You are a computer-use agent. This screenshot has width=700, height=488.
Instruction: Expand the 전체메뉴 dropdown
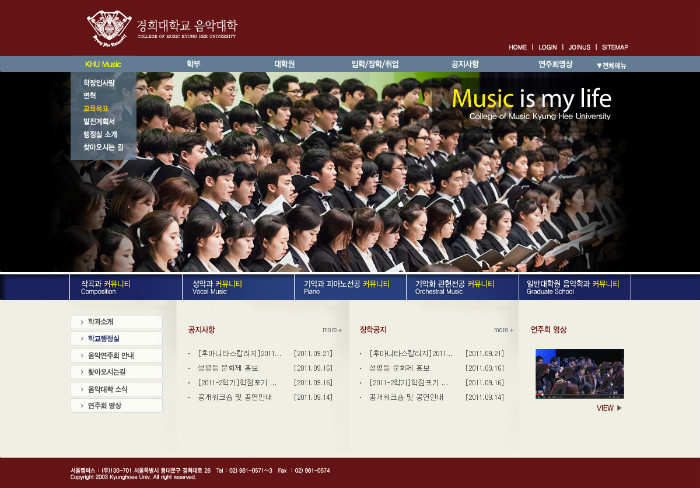(612, 66)
